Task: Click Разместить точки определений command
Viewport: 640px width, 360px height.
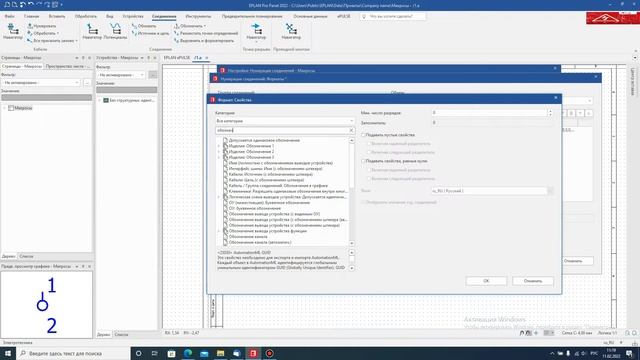Action: tap(206, 33)
